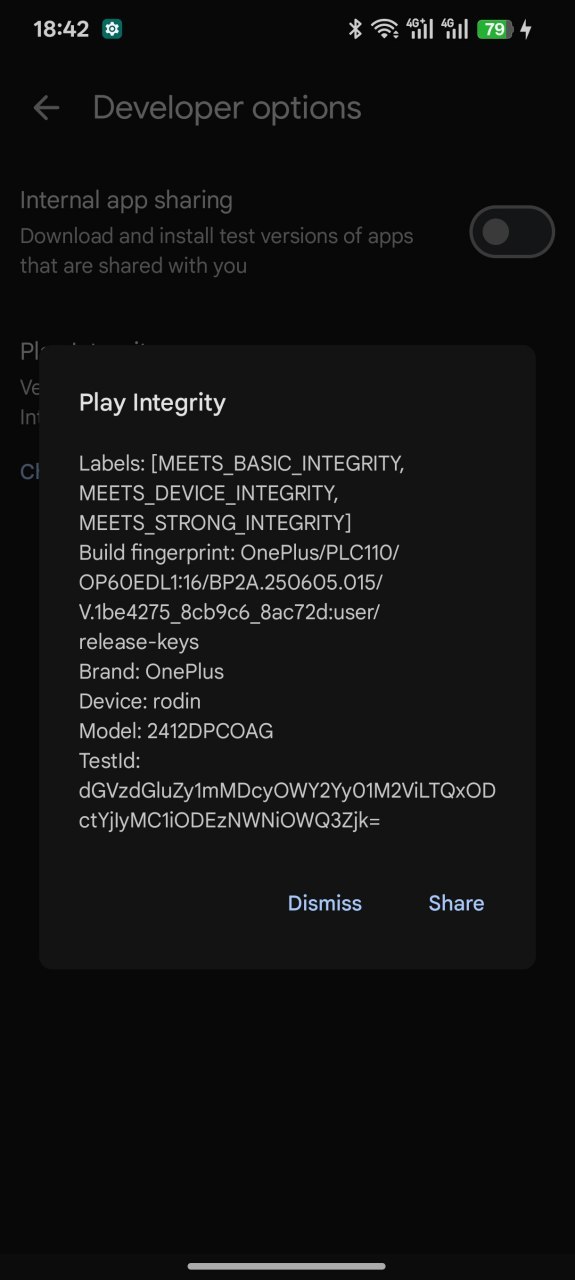This screenshot has width=575, height=1280.
Task: Tap the second 4G signal icon
Action: (455, 29)
